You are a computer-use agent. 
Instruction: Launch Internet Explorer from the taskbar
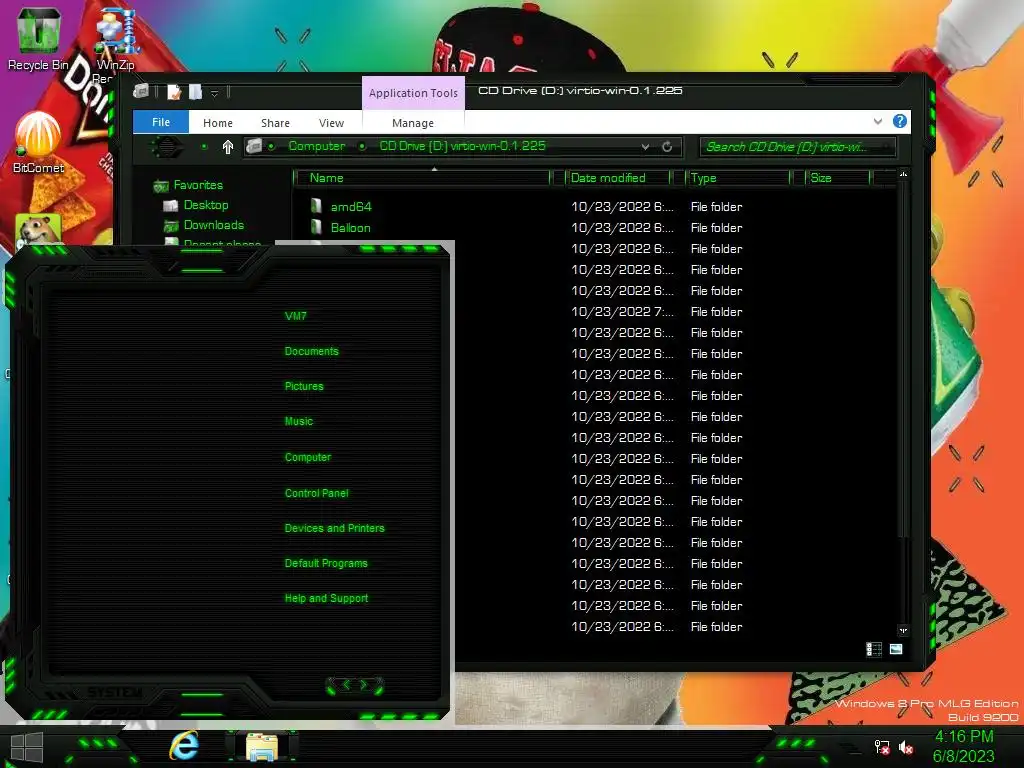tap(184, 746)
